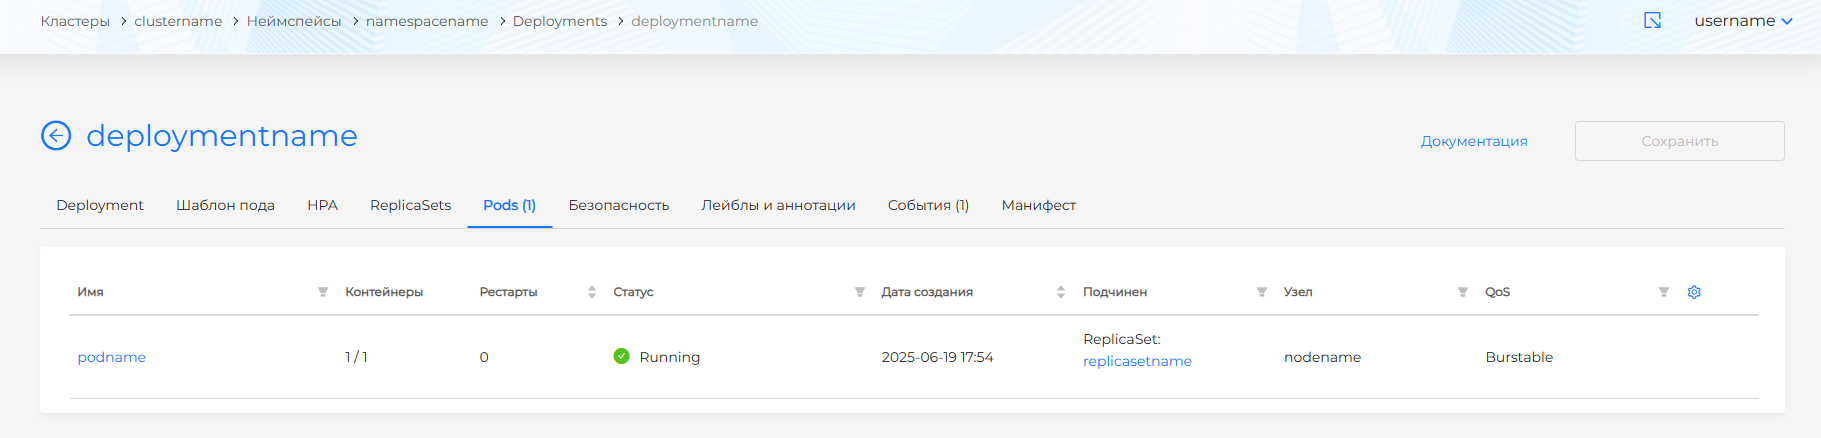Image resolution: width=1821 pixels, height=438 pixels.
Task: Click the filter icon for Имя column
Action: click(322, 292)
